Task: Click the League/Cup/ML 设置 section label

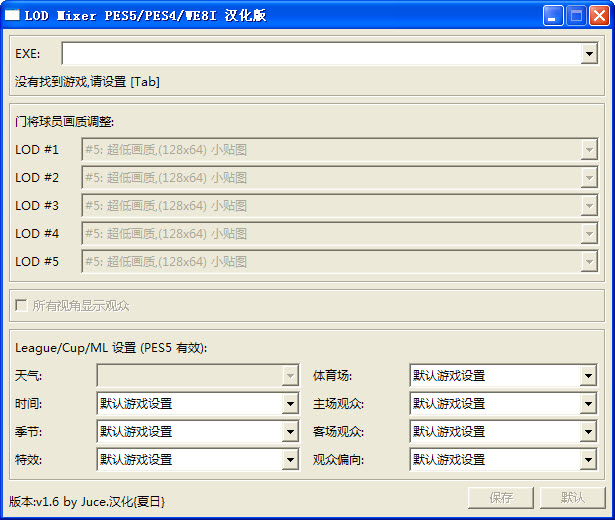Action: tap(111, 348)
